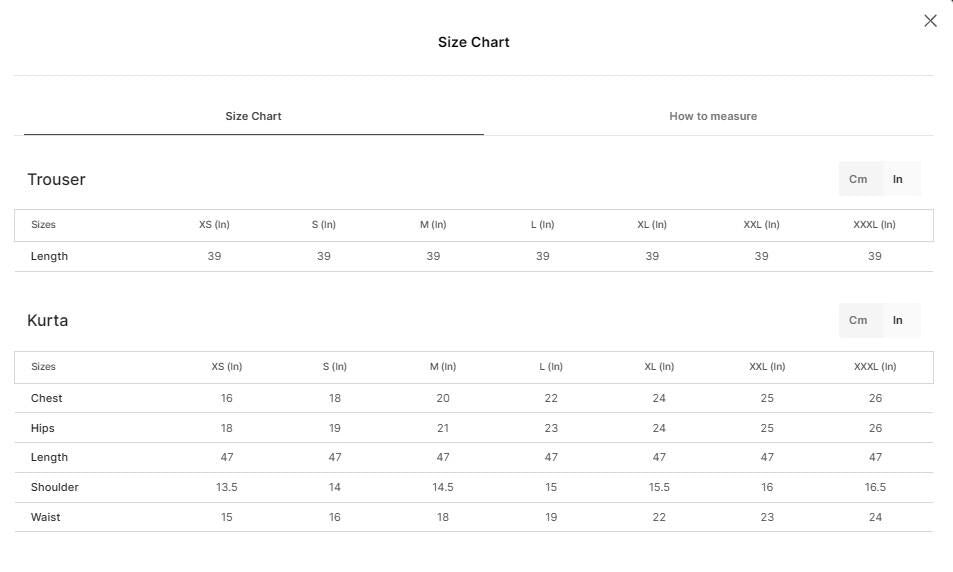Select the Kurta Hips row label
This screenshot has height=572, width=953.
tap(43, 428)
